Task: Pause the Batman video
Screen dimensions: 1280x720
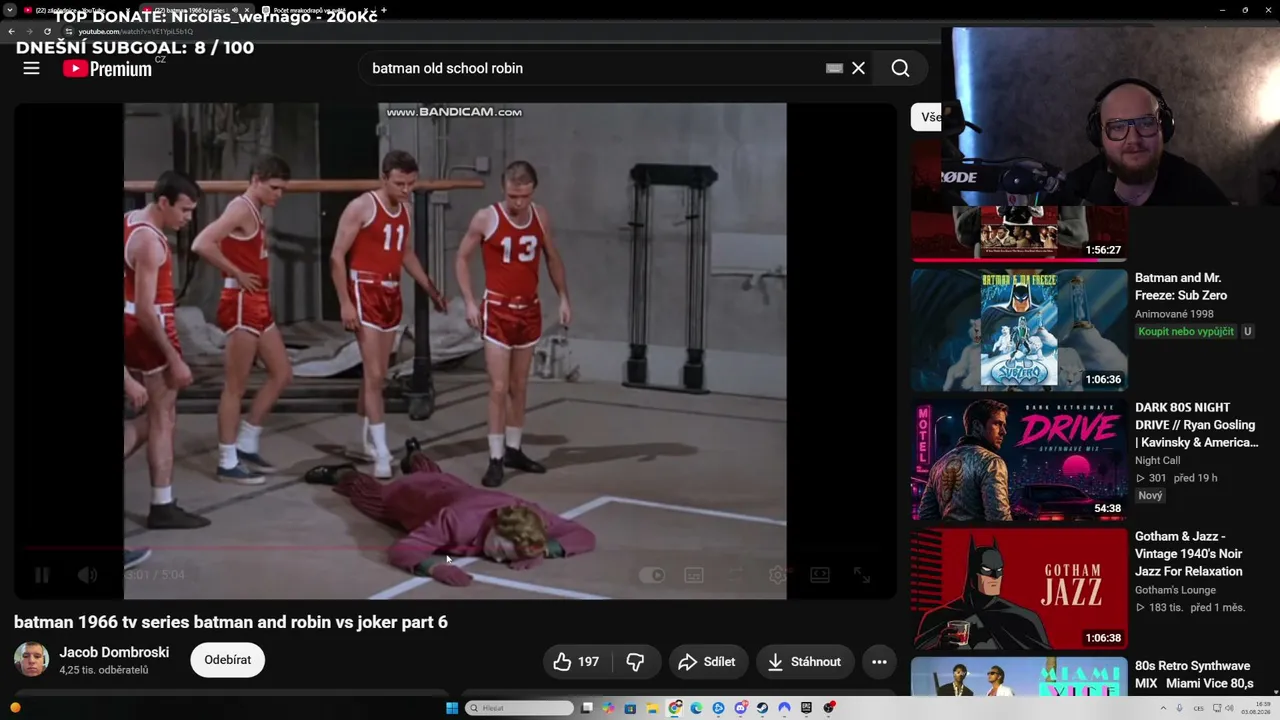Action: 42,575
